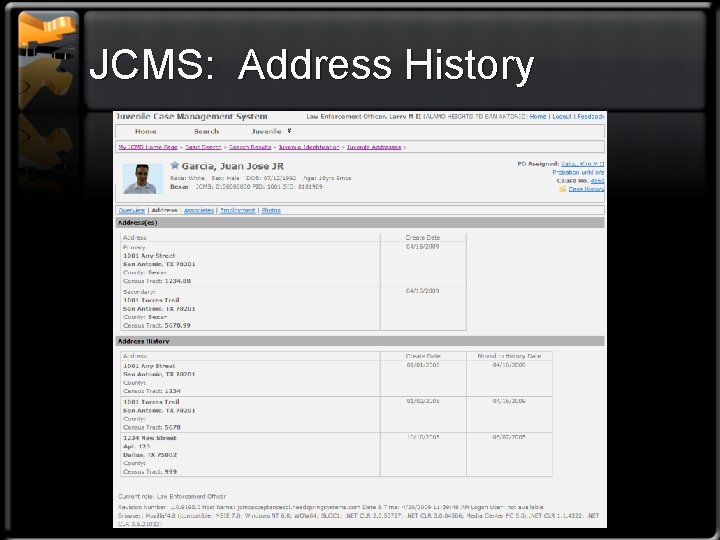
Task: Click the star icon beside Garcia, Juan Jose JR
Action: (x=174, y=165)
